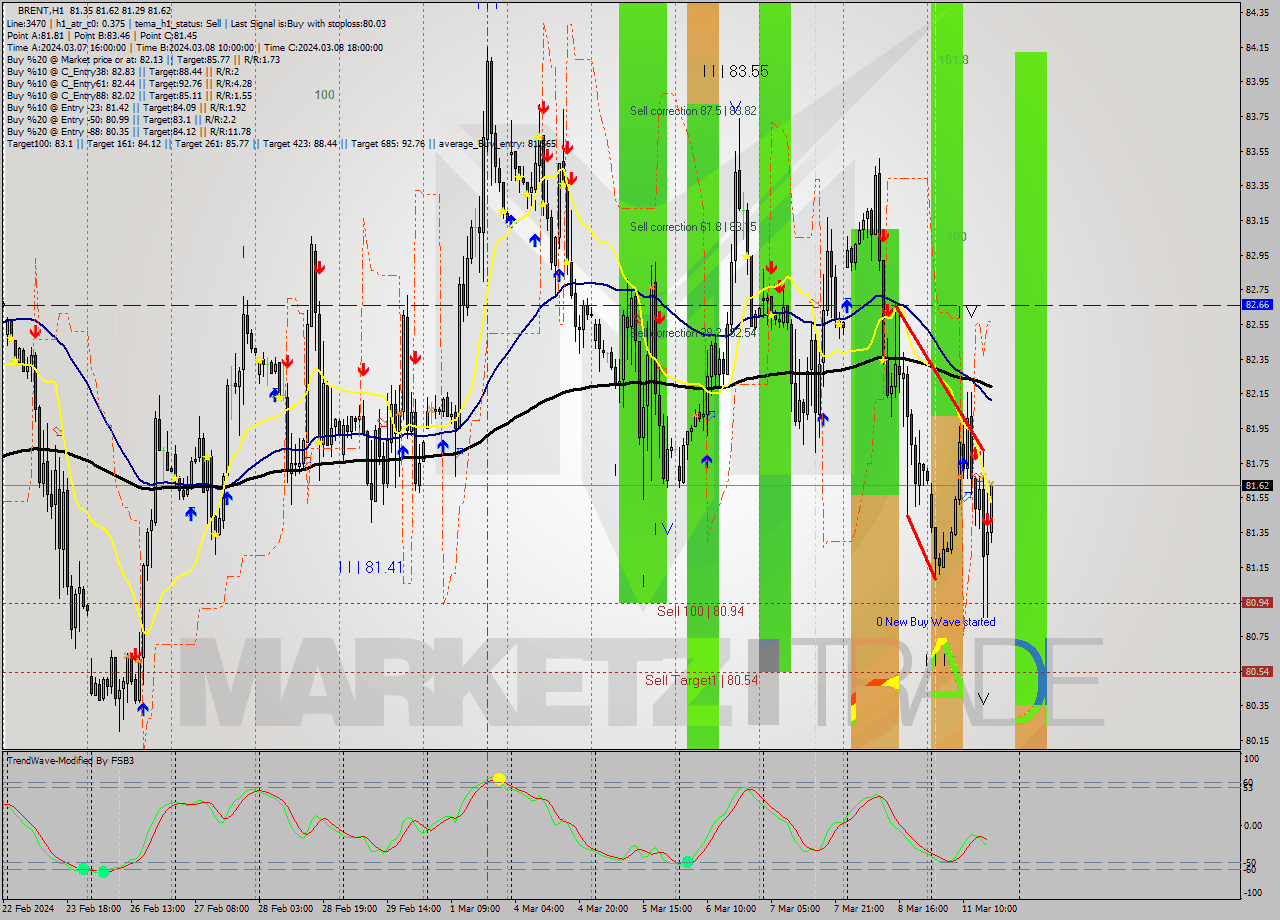The width and height of the screenshot is (1280, 920).
Task: Click the 'TrendWave-Modified By FSB3' indicator title
Action: pyautogui.click(x=70, y=761)
